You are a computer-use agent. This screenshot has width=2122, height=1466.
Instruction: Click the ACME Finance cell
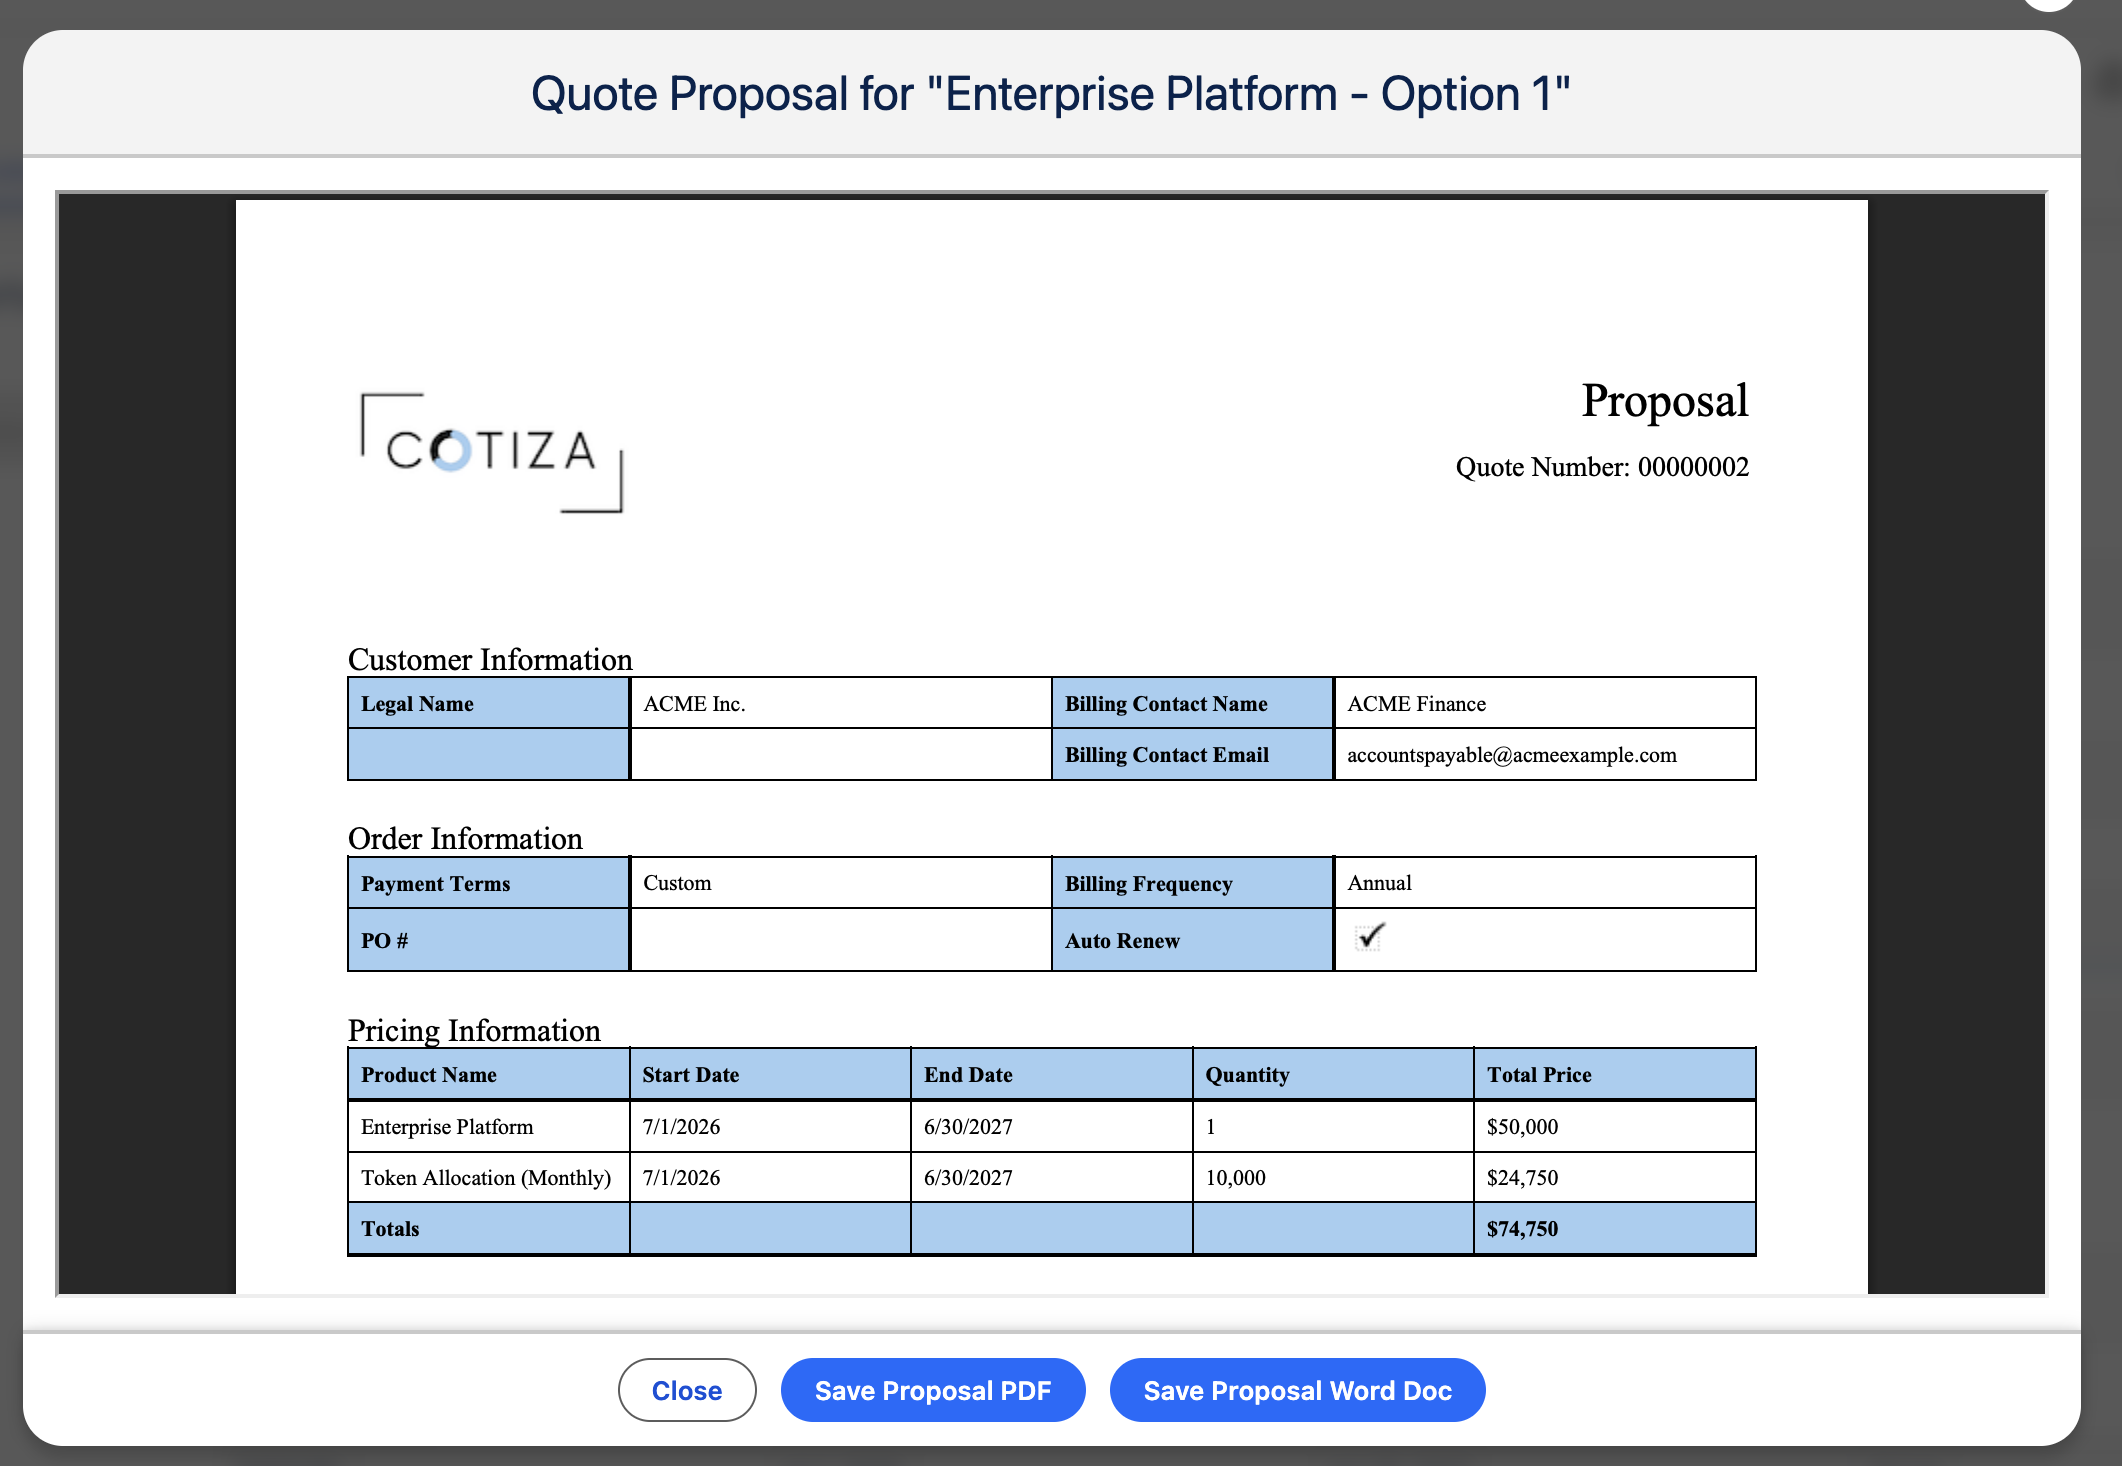pos(1545,703)
